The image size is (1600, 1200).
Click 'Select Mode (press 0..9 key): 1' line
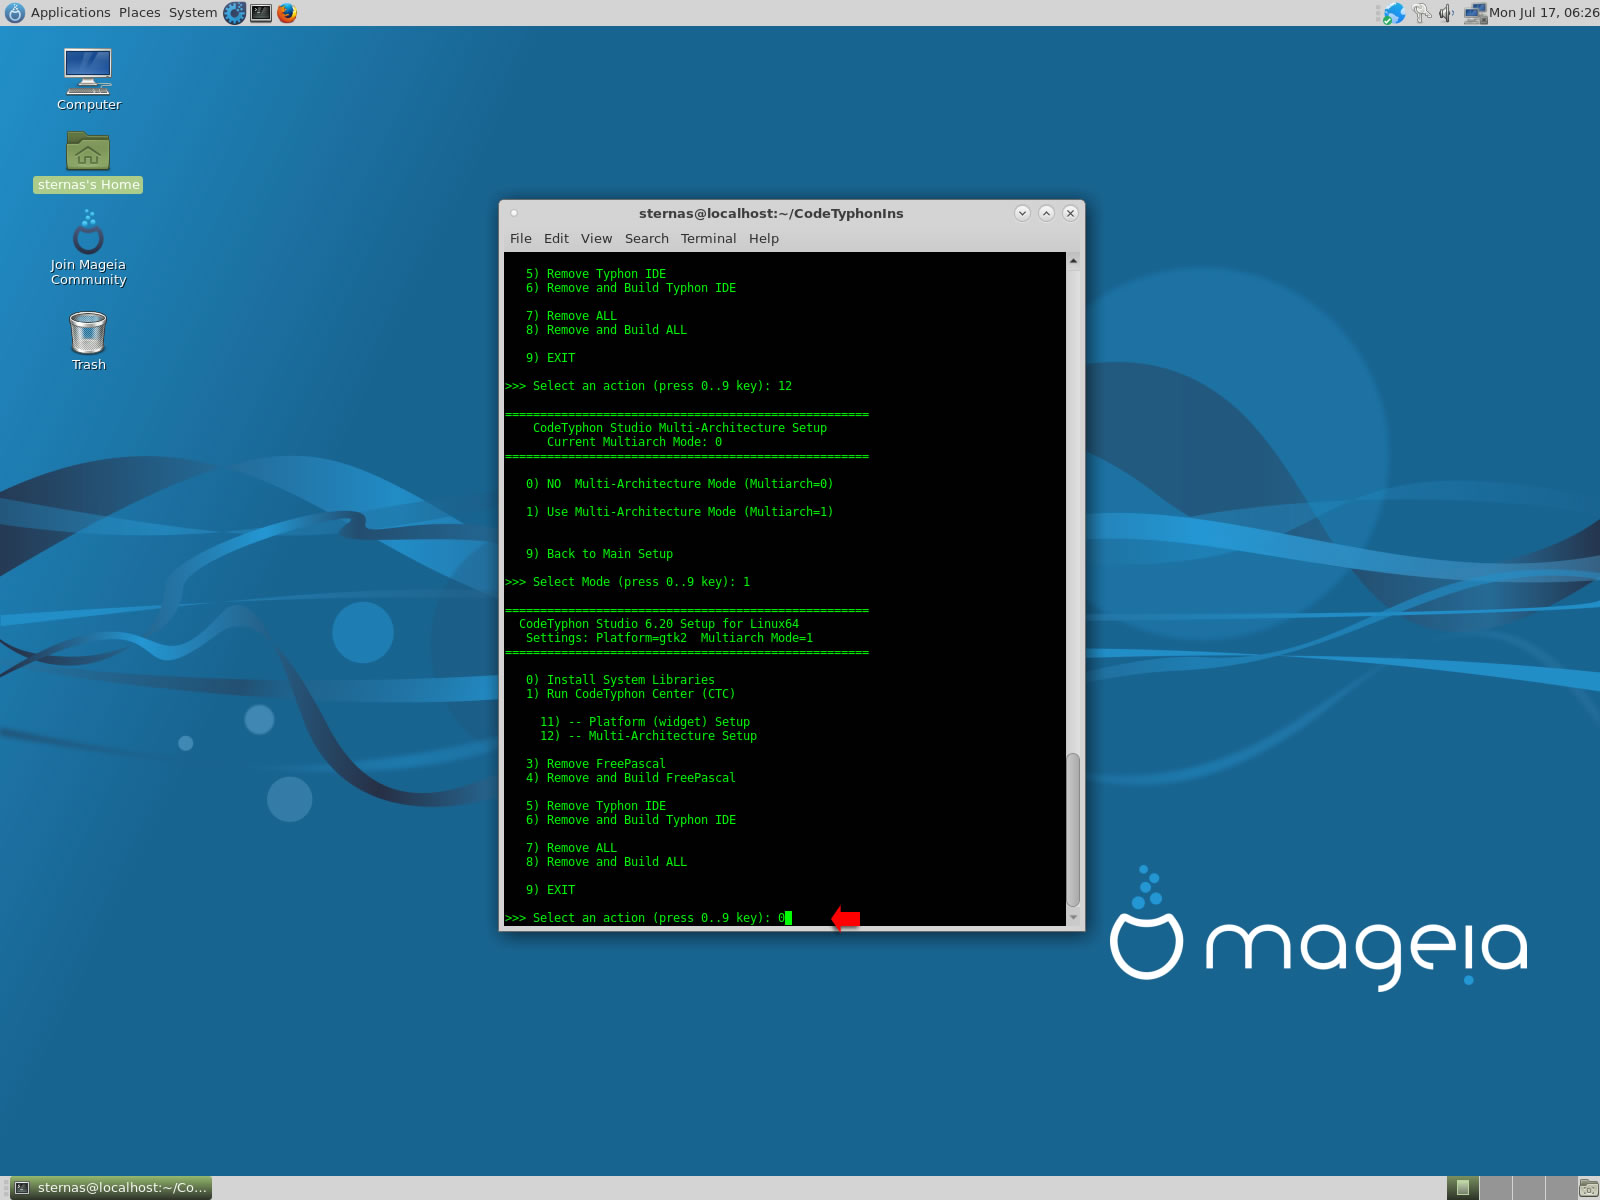point(627,582)
